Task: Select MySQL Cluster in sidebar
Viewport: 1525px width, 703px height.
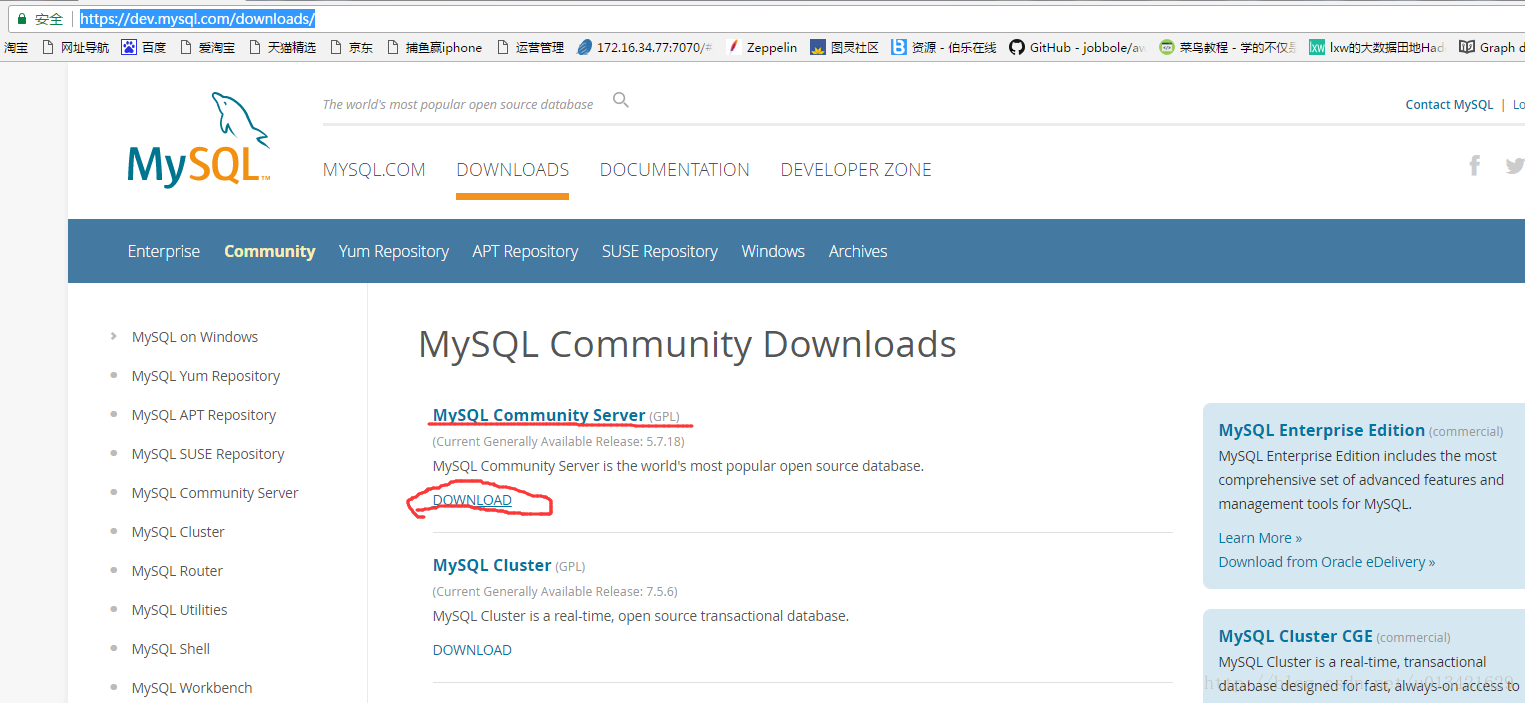Action: 178,532
